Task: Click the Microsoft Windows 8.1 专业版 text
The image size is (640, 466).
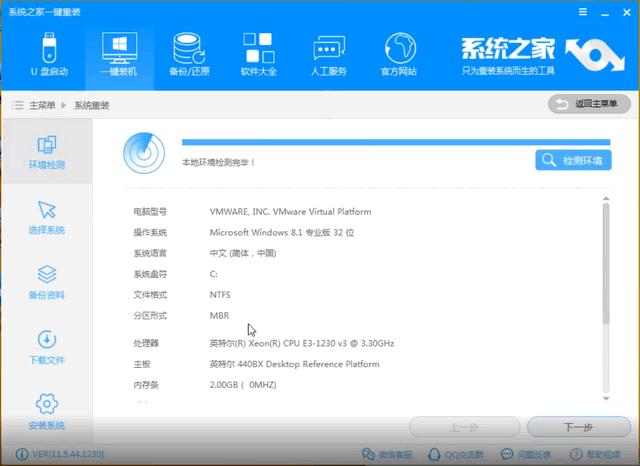Action: tap(282, 232)
